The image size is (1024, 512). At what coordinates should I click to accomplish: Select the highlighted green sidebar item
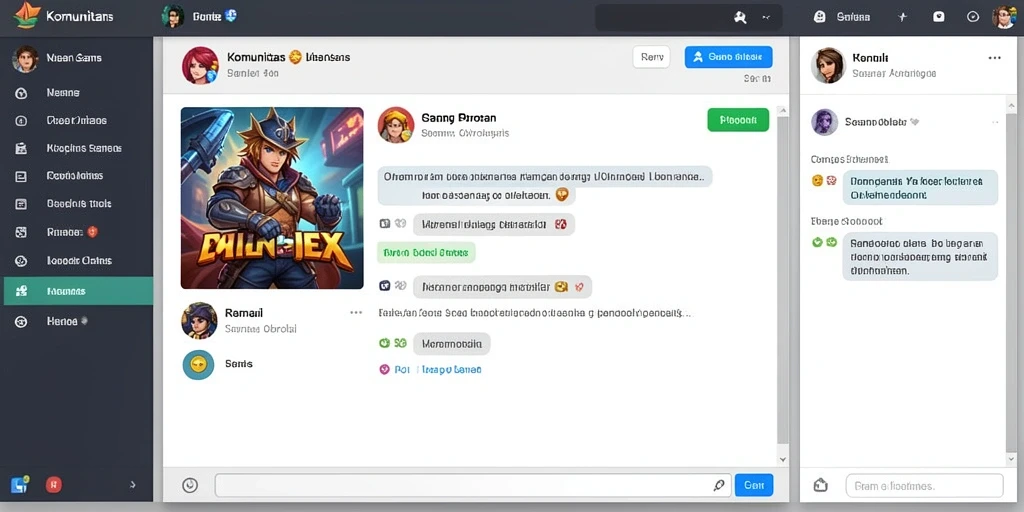78,291
